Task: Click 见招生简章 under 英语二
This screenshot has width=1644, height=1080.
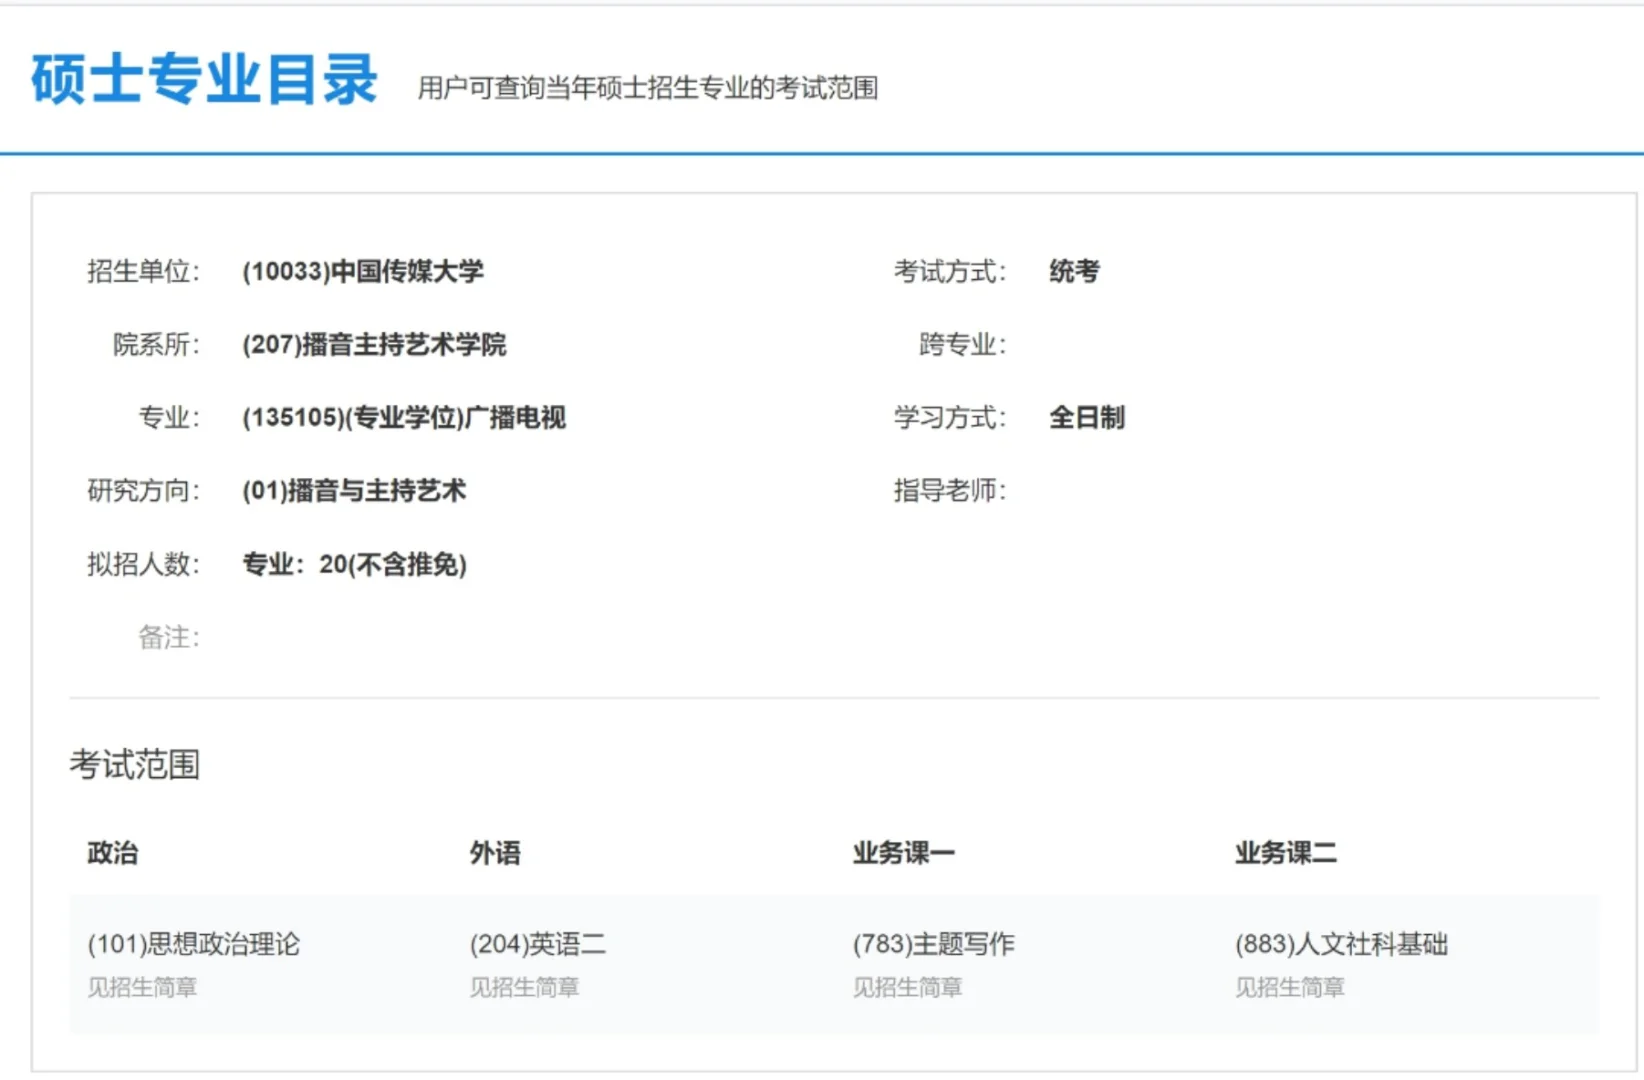Action: click(x=525, y=988)
